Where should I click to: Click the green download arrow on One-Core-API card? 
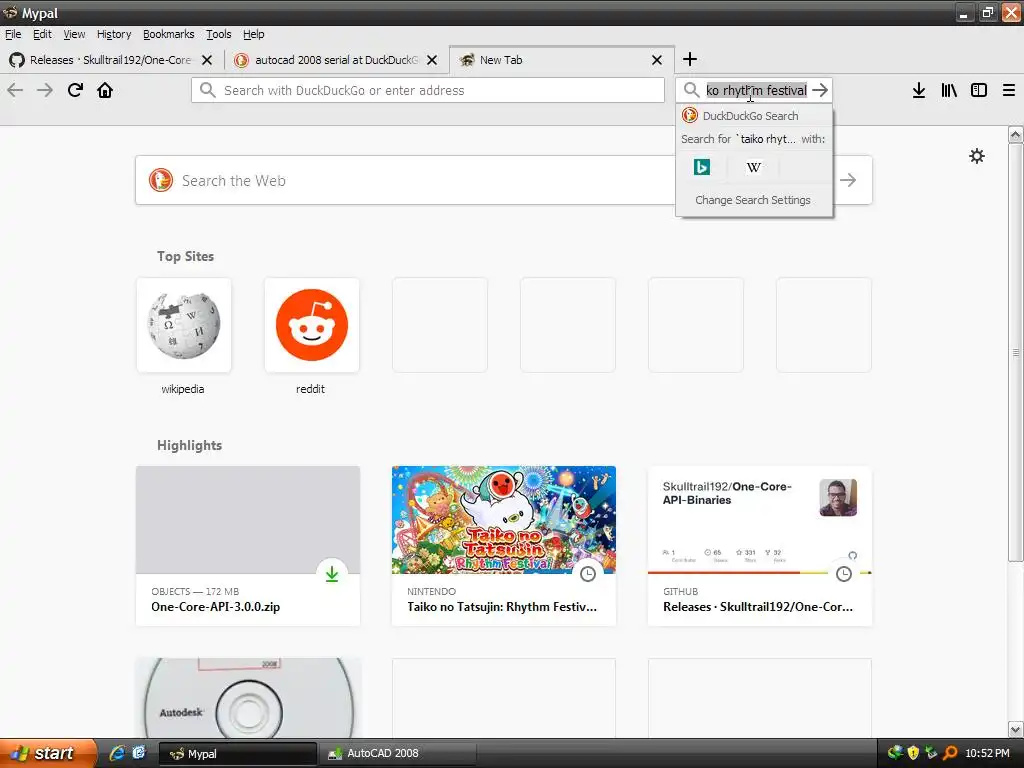(x=332, y=573)
